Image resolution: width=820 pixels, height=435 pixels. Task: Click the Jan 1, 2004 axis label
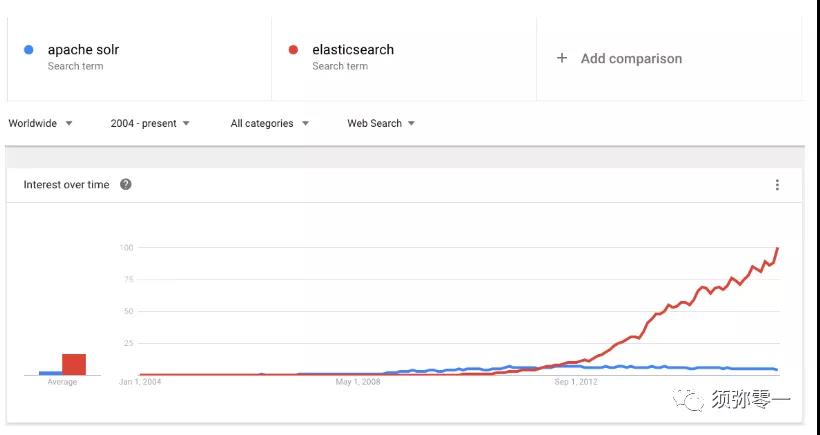pos(140,382)
